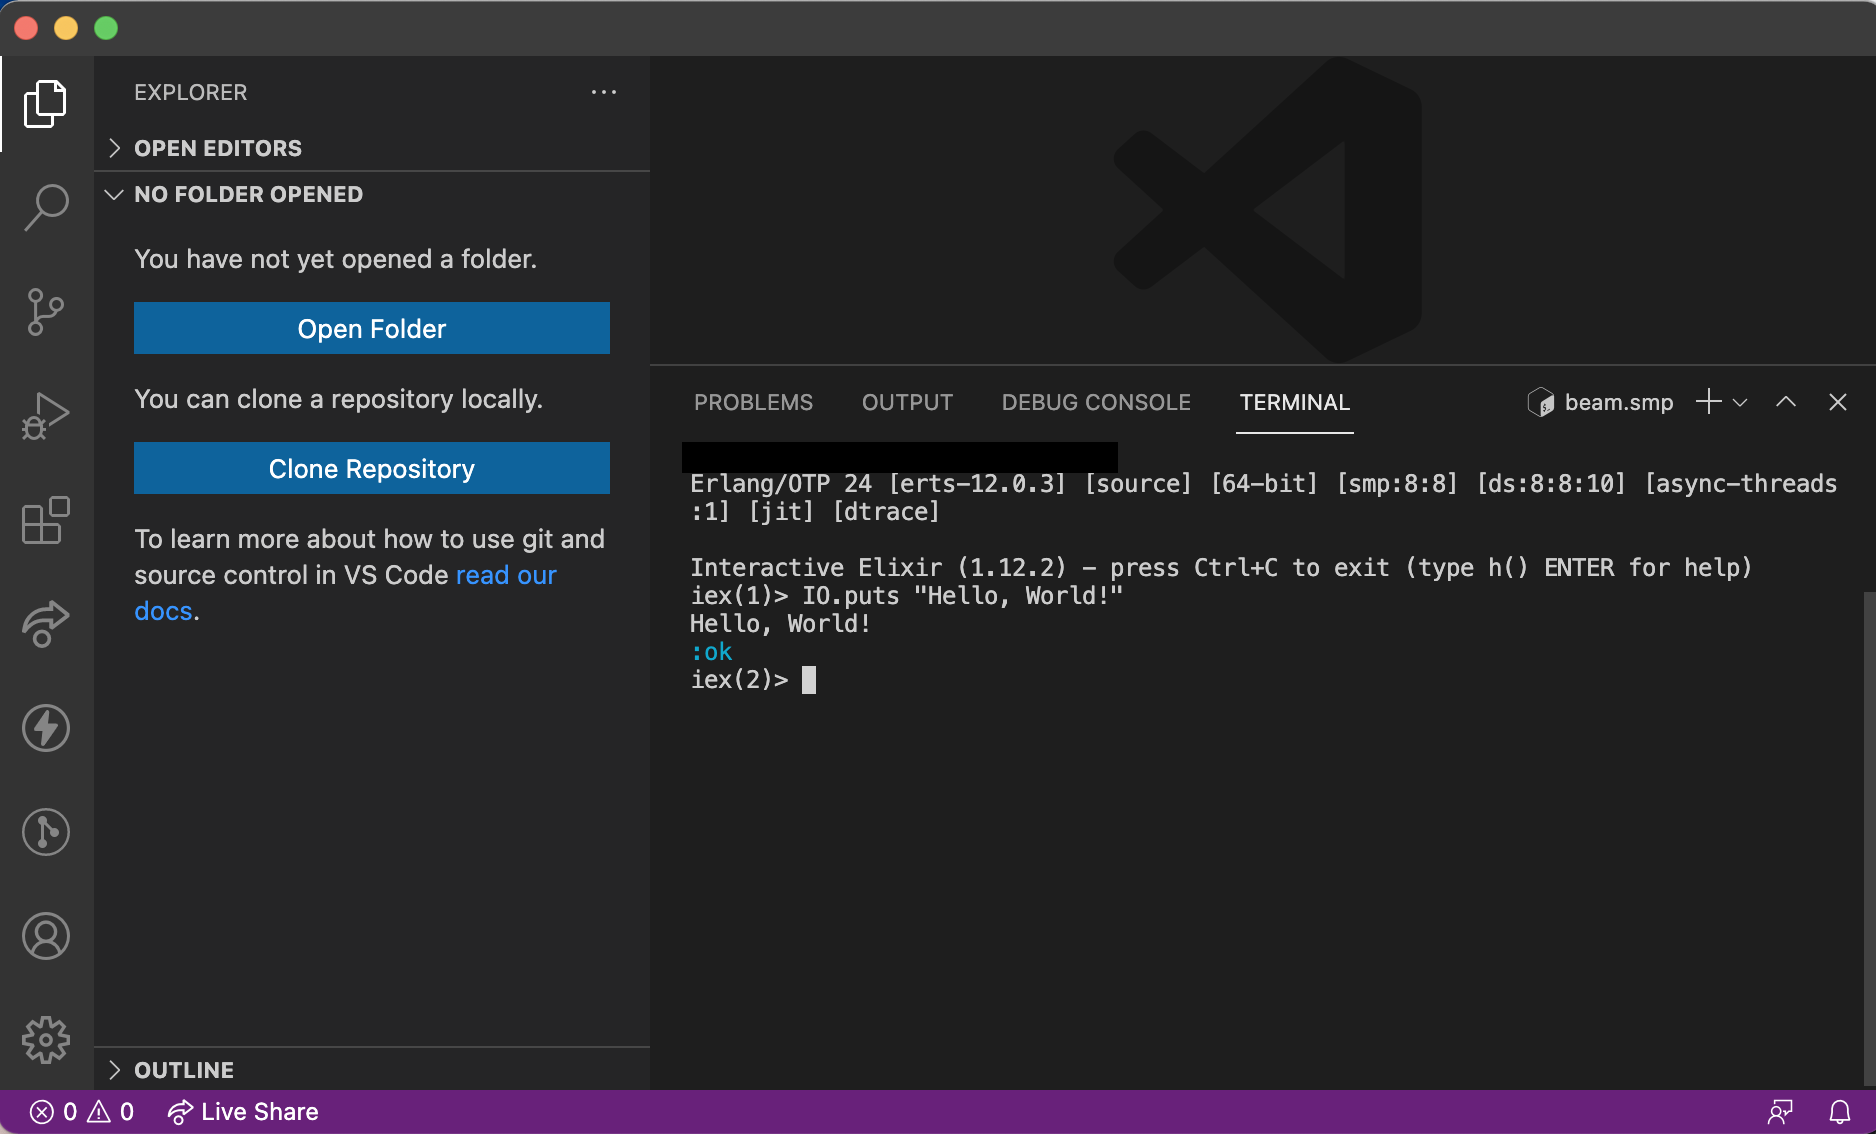Open the Git graph extension view
This screenshot has height=1134, width=1876.
coord(46,832)
